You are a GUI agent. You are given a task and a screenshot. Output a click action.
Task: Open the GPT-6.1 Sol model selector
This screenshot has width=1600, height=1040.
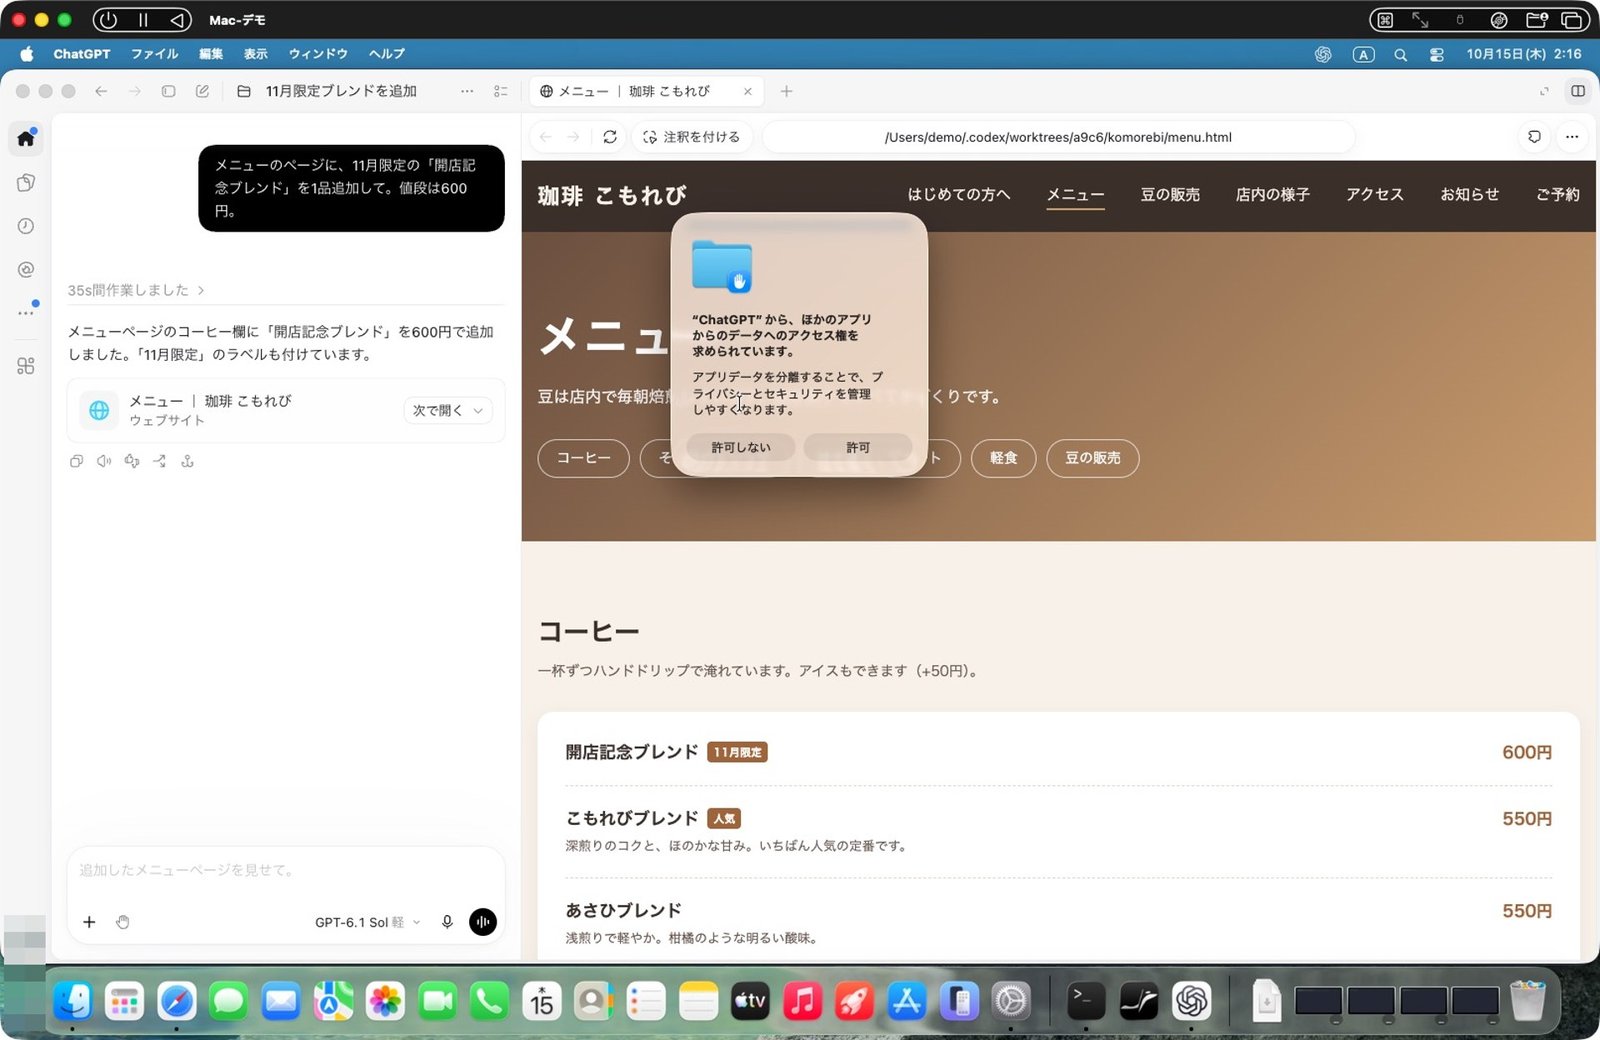point(367,922)
